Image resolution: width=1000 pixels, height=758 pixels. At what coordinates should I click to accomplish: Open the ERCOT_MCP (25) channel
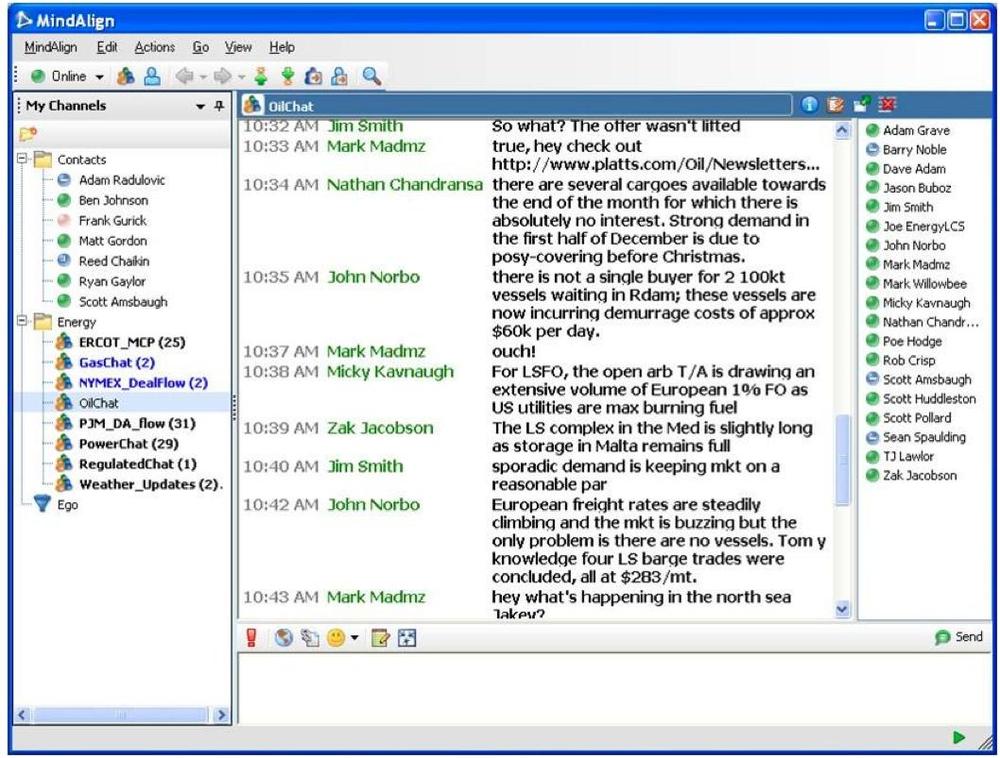tap(132, 342)
